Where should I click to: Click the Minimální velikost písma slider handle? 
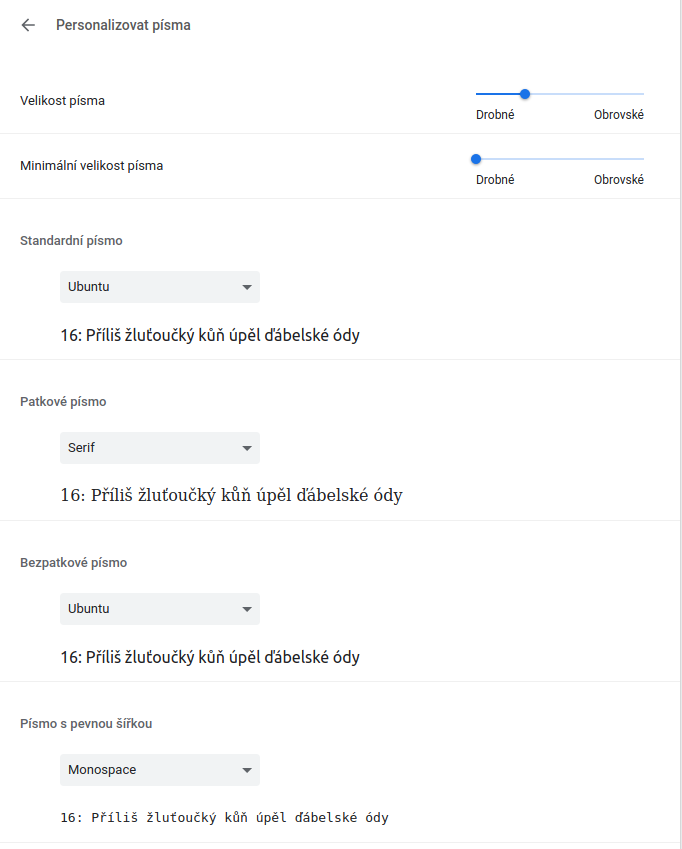(476, 159)
